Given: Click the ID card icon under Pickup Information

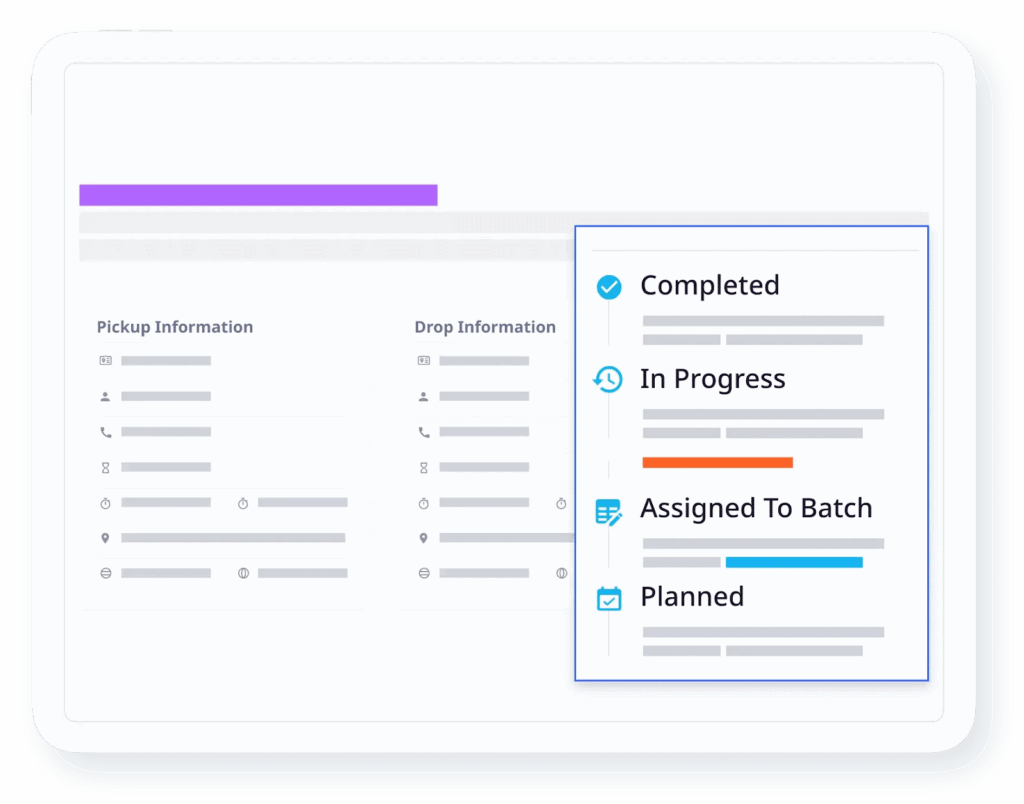Looking at the screenshot, I should [x=105, y=360].
